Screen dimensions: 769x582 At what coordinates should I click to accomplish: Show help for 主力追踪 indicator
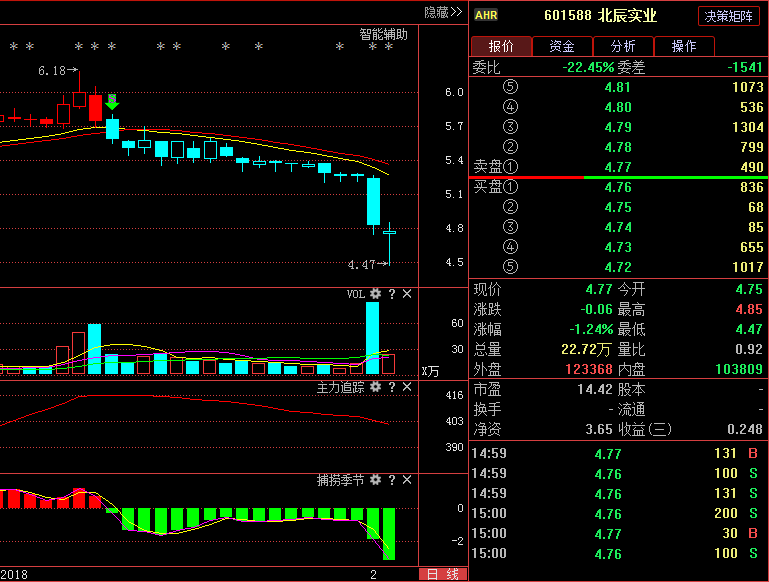click(x=392, y=387)
